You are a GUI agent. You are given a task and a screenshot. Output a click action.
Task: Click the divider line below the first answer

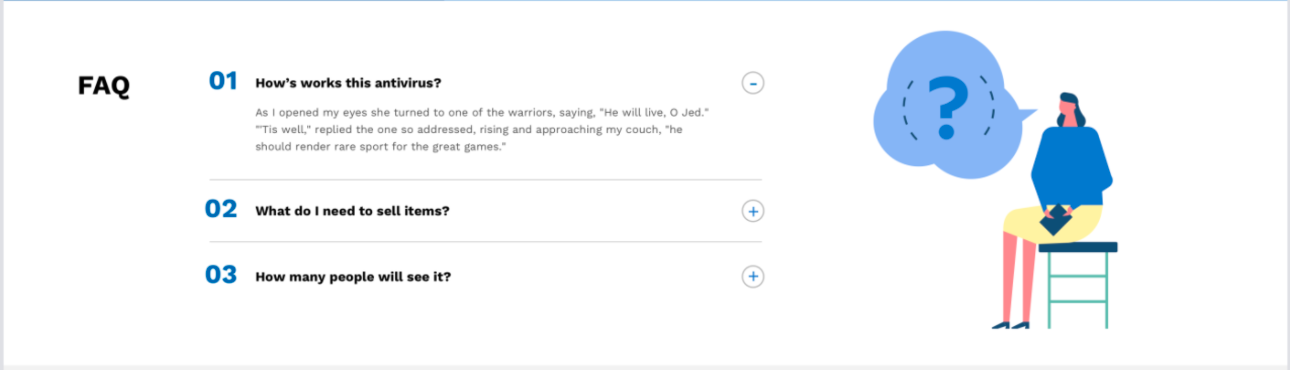[x=485, y=180]
